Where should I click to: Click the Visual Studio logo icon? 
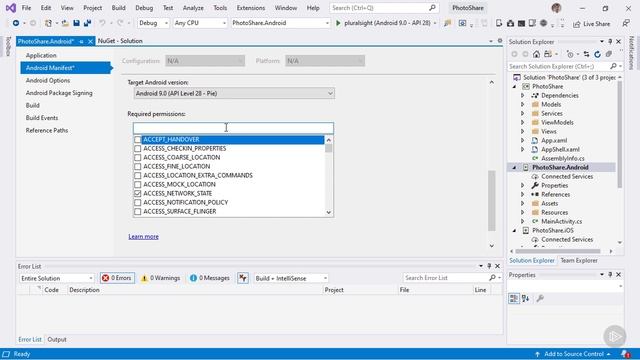(x=11, y=8)
